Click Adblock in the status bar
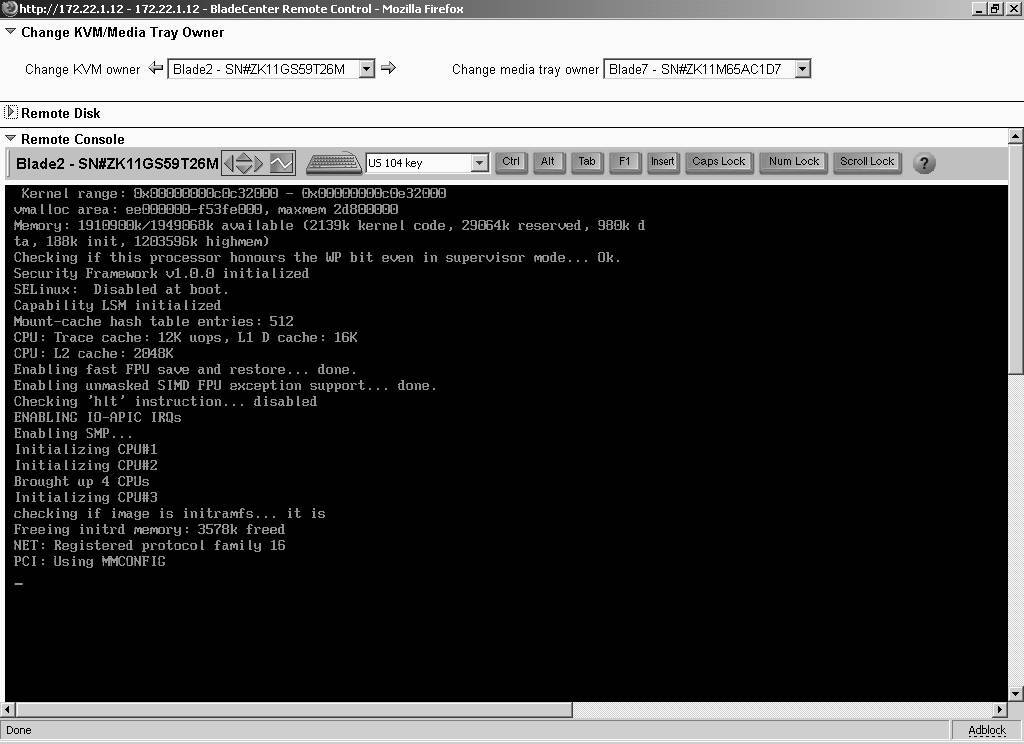The width and height of the screenshot is (1024, 744). (986, 730)
